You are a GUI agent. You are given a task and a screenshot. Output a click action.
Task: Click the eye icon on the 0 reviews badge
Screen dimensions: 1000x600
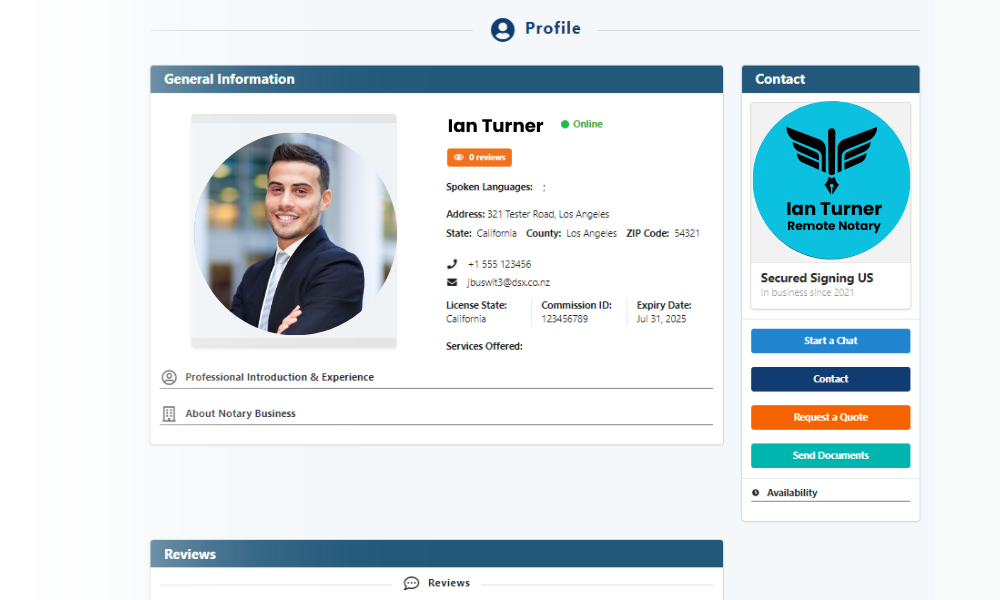(x=458, y=157)
